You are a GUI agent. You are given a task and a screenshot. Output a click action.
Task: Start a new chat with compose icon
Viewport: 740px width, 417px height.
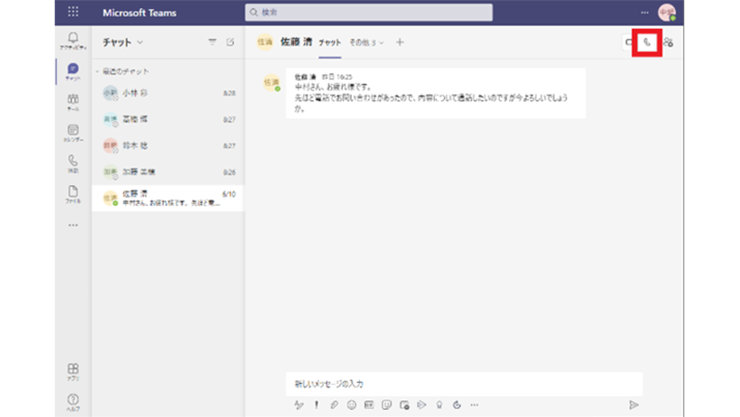[230, 42]
